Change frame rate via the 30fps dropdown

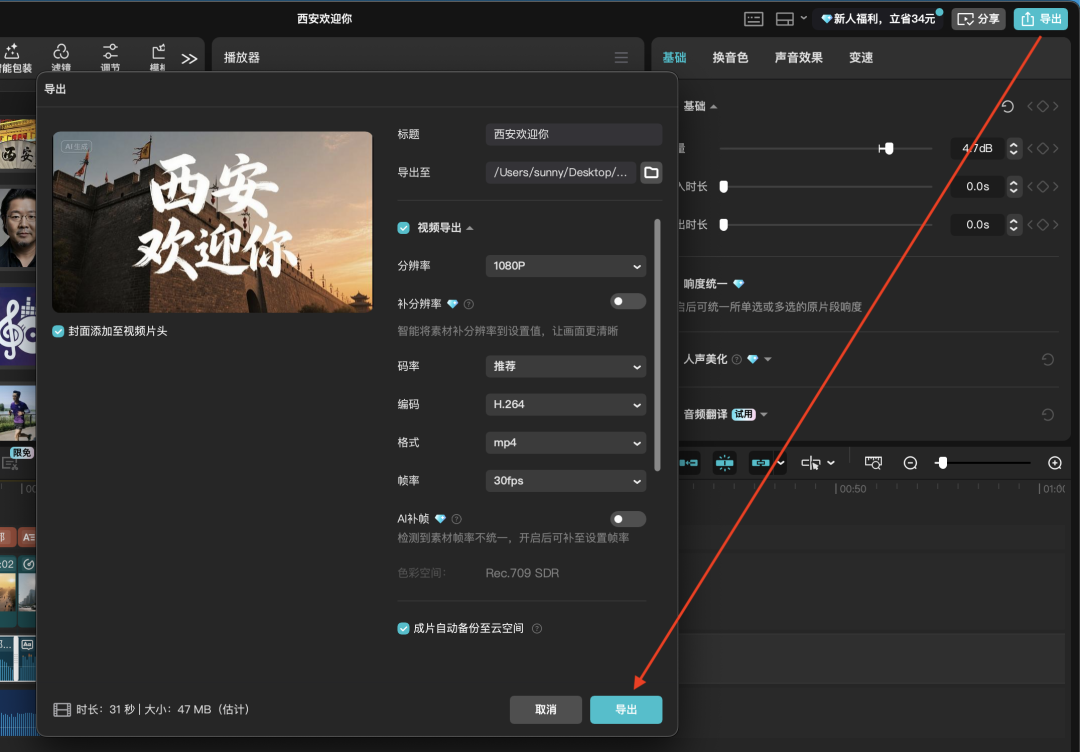click(565, 481)
